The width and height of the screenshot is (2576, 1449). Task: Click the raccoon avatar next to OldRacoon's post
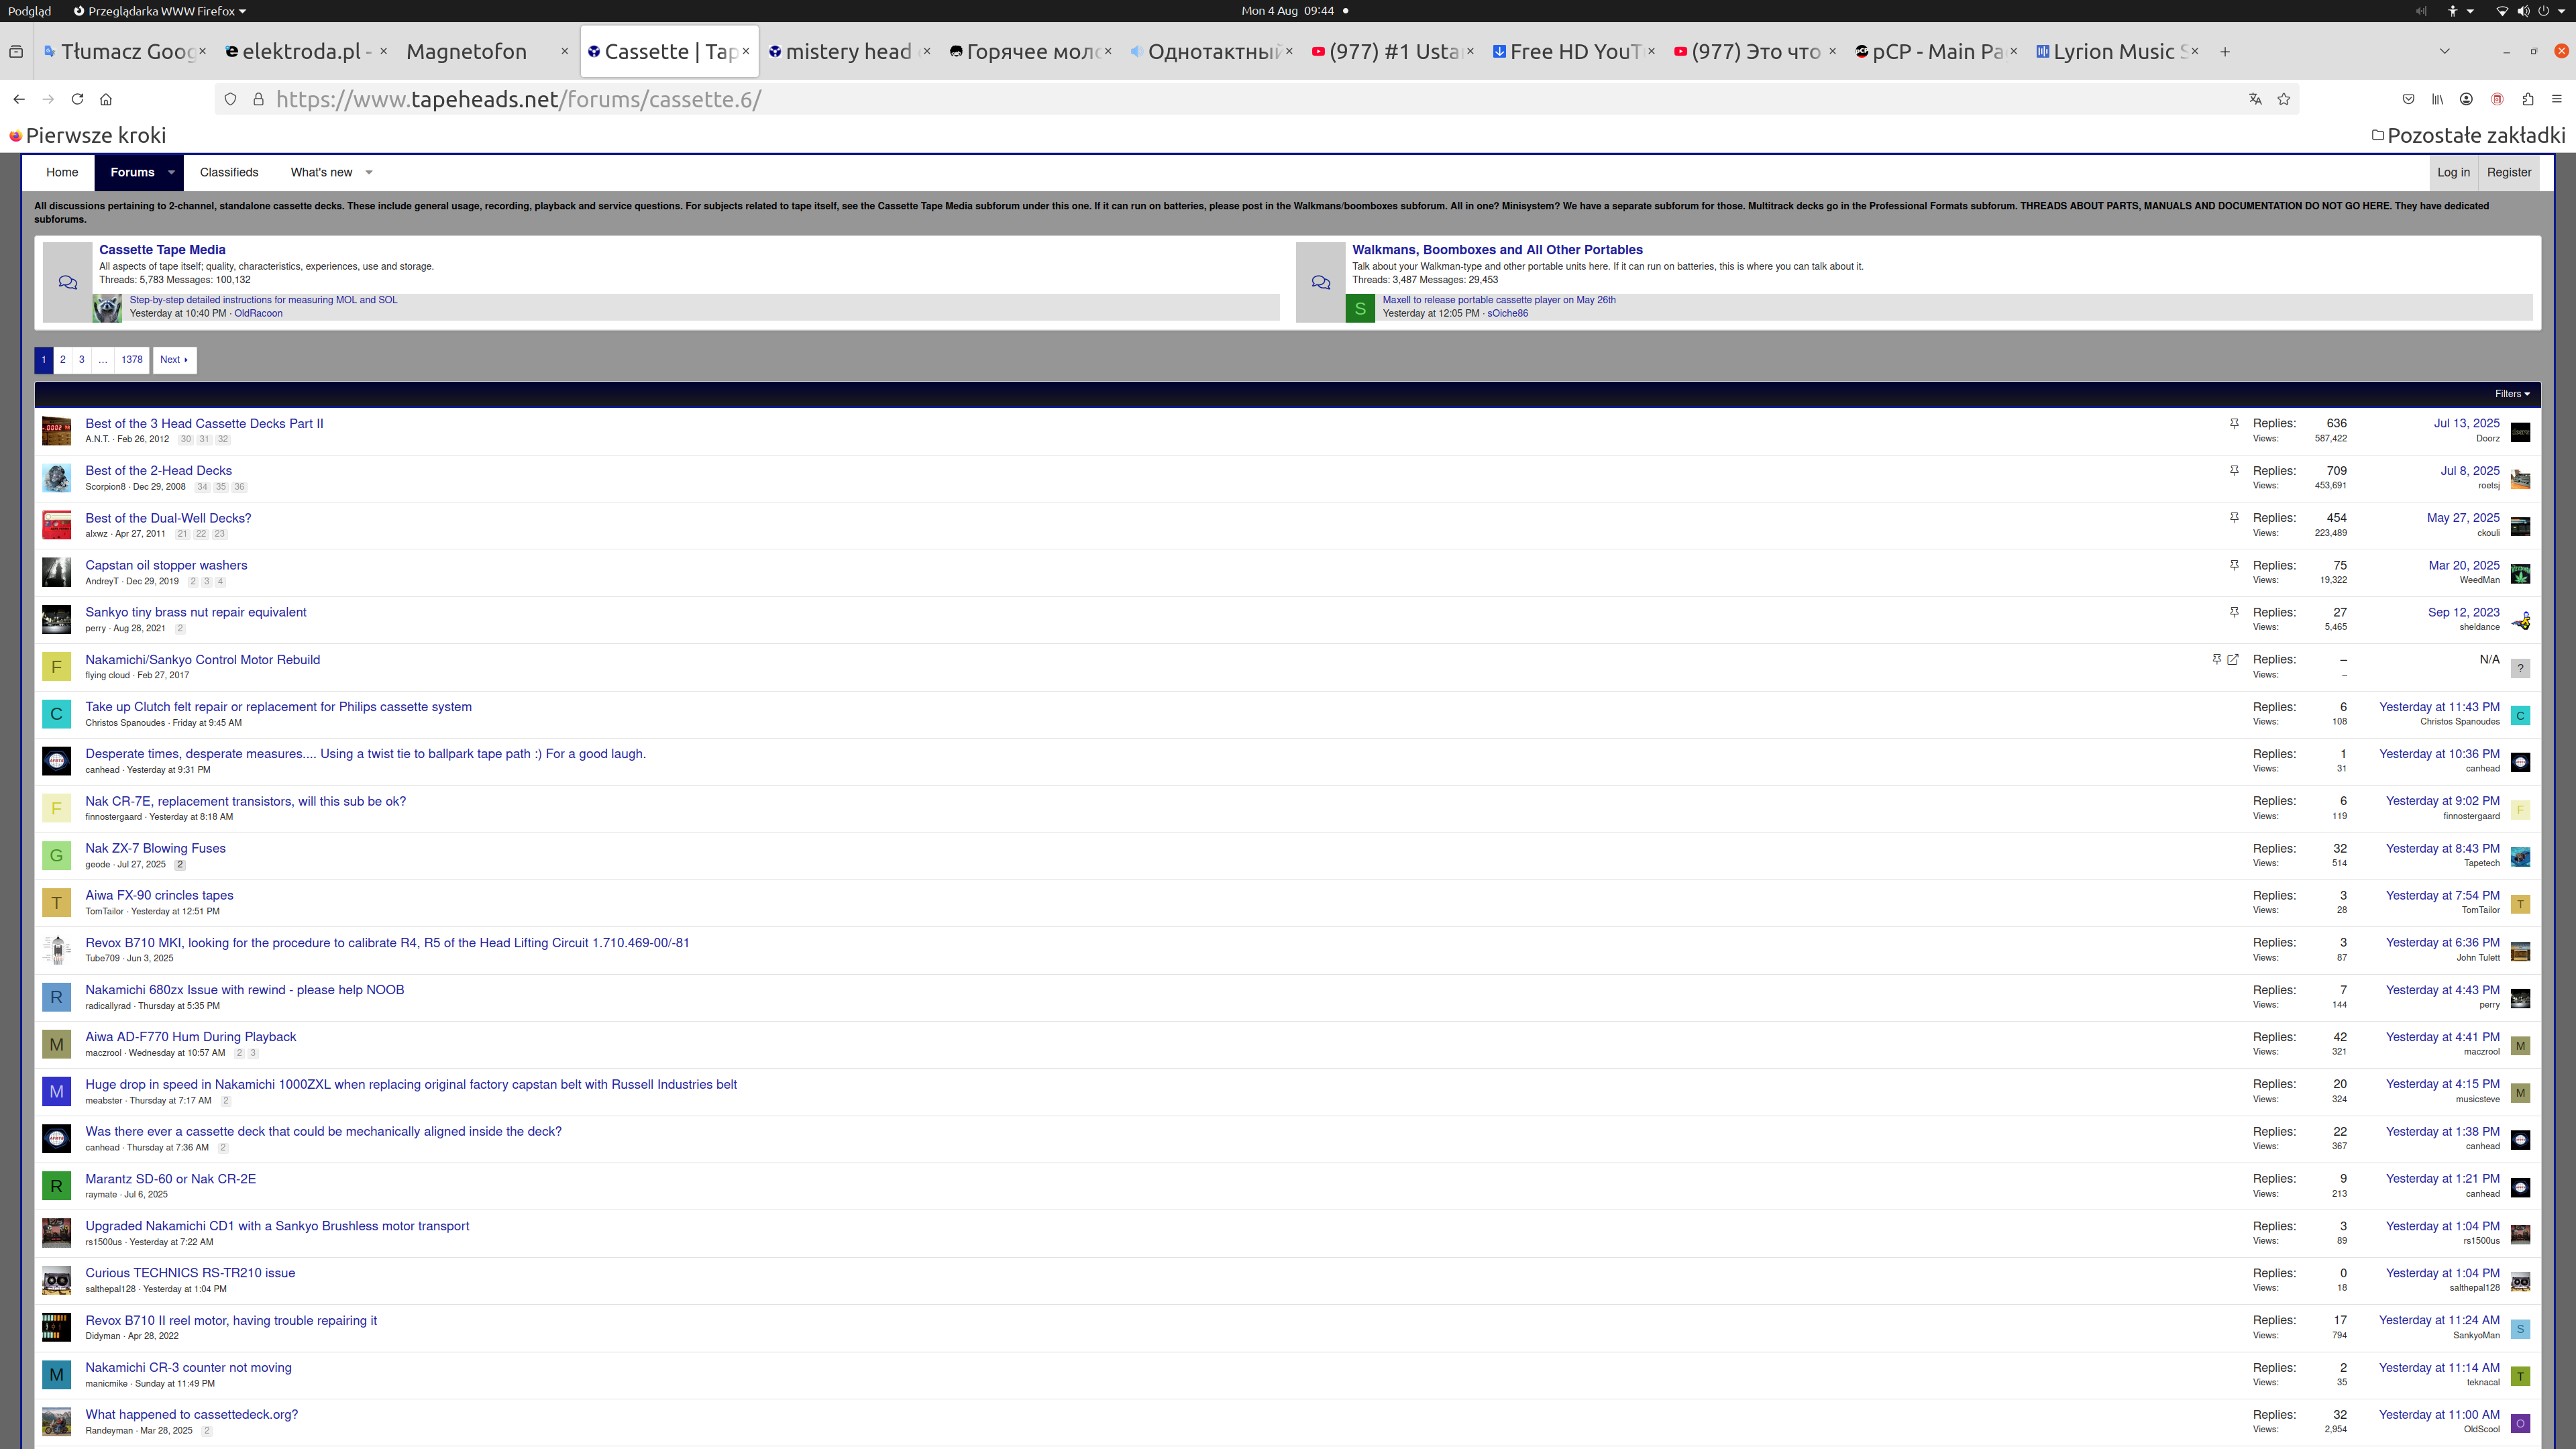coord(107,308)
